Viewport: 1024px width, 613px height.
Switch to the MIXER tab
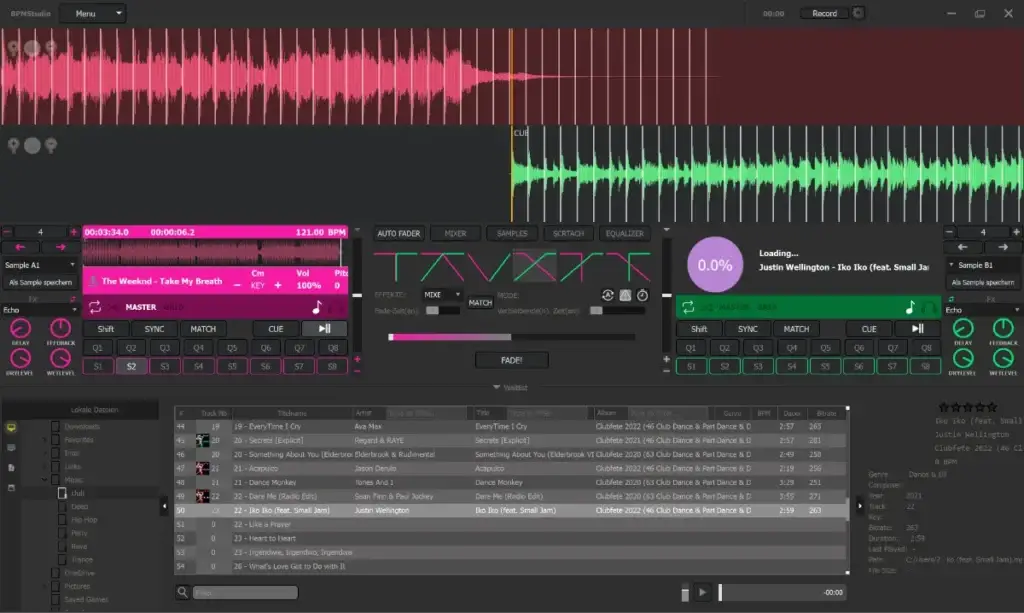pos(455,234)
